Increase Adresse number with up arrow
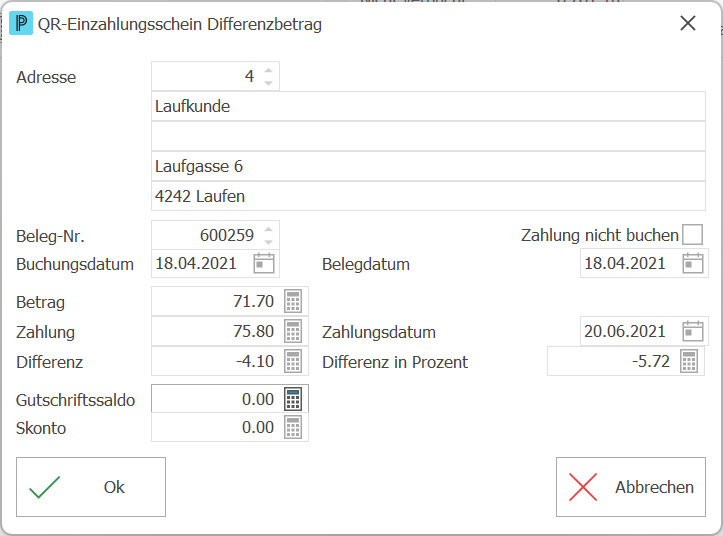Screen dimensions: 723x536 tap(268, 71)
